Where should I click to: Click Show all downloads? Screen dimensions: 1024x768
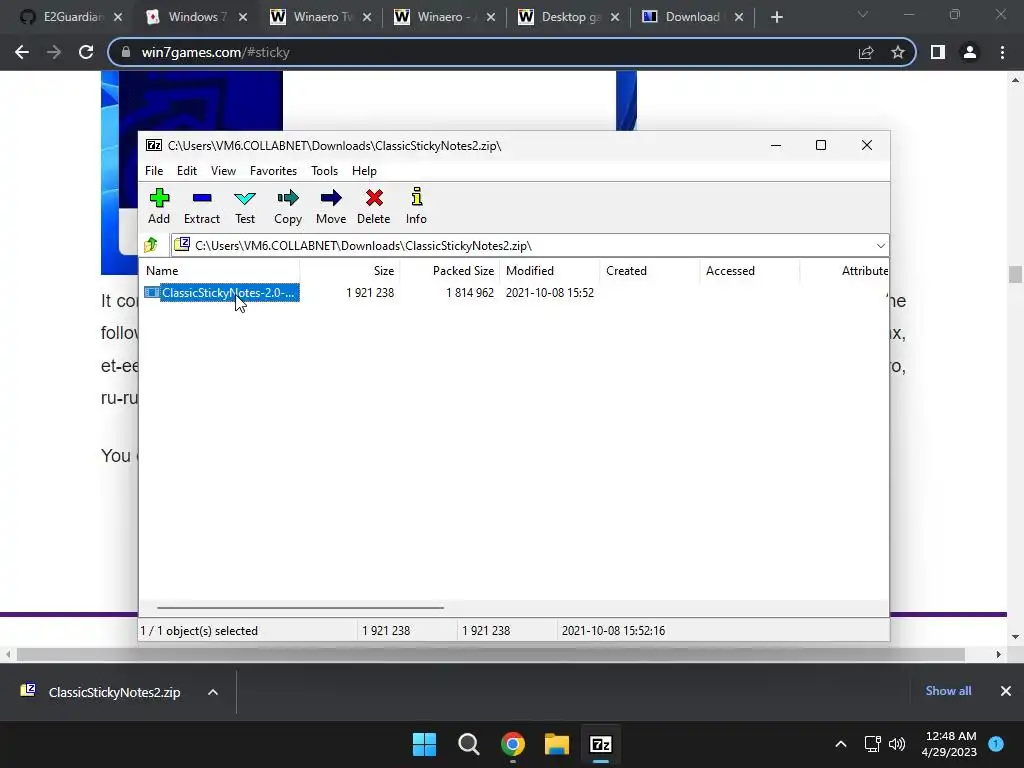[x=948, y=691]
